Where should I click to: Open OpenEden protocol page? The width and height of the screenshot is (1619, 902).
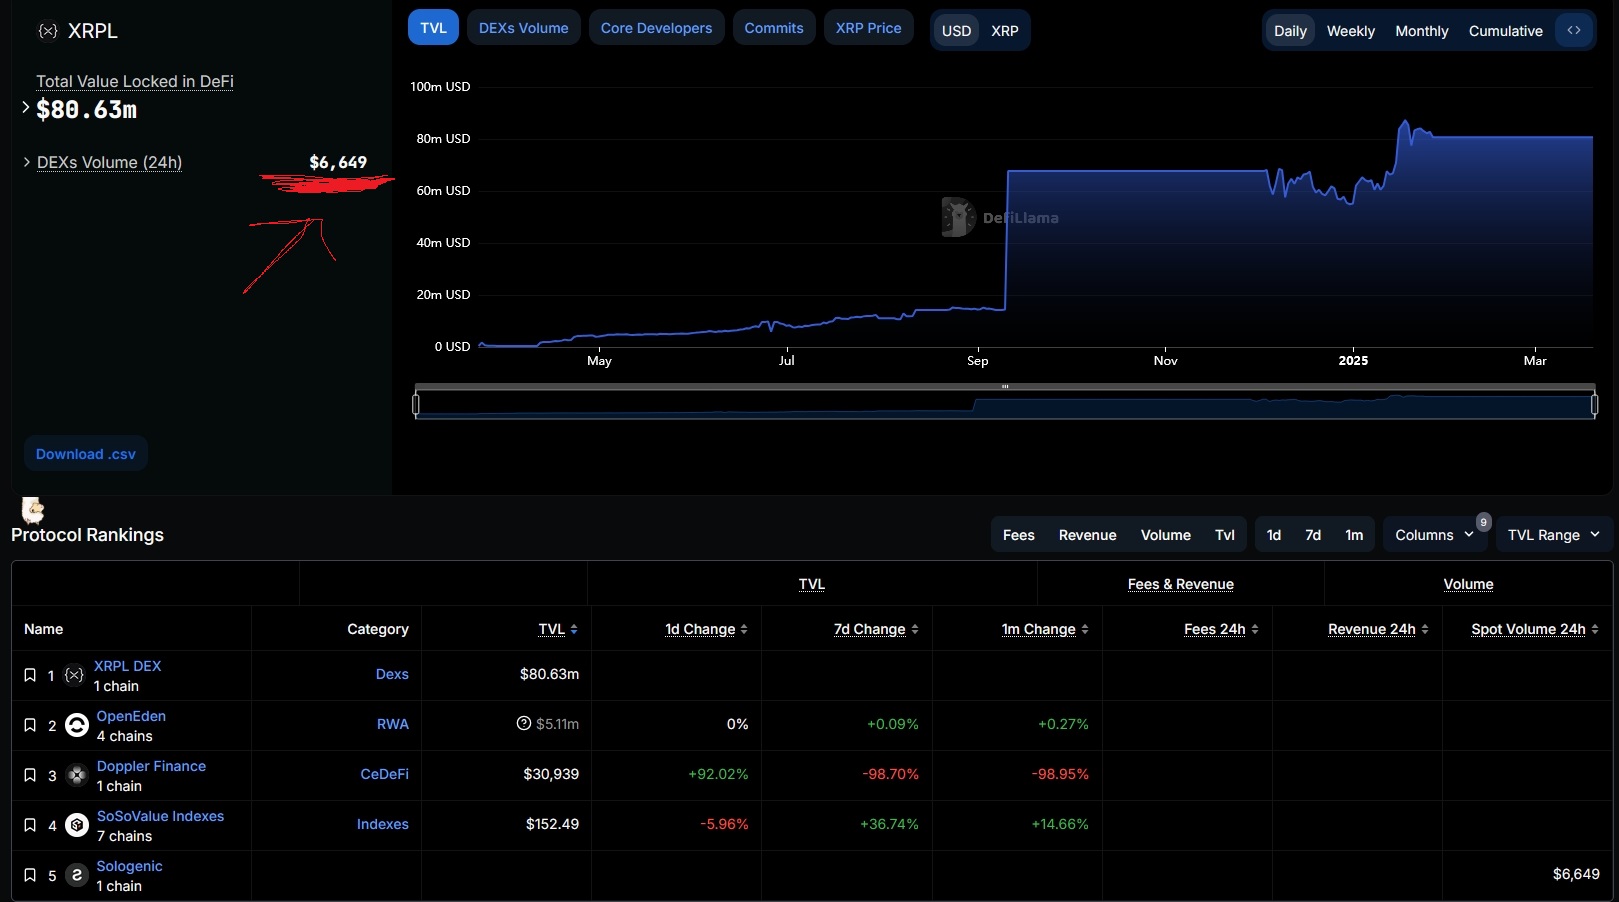131,716
